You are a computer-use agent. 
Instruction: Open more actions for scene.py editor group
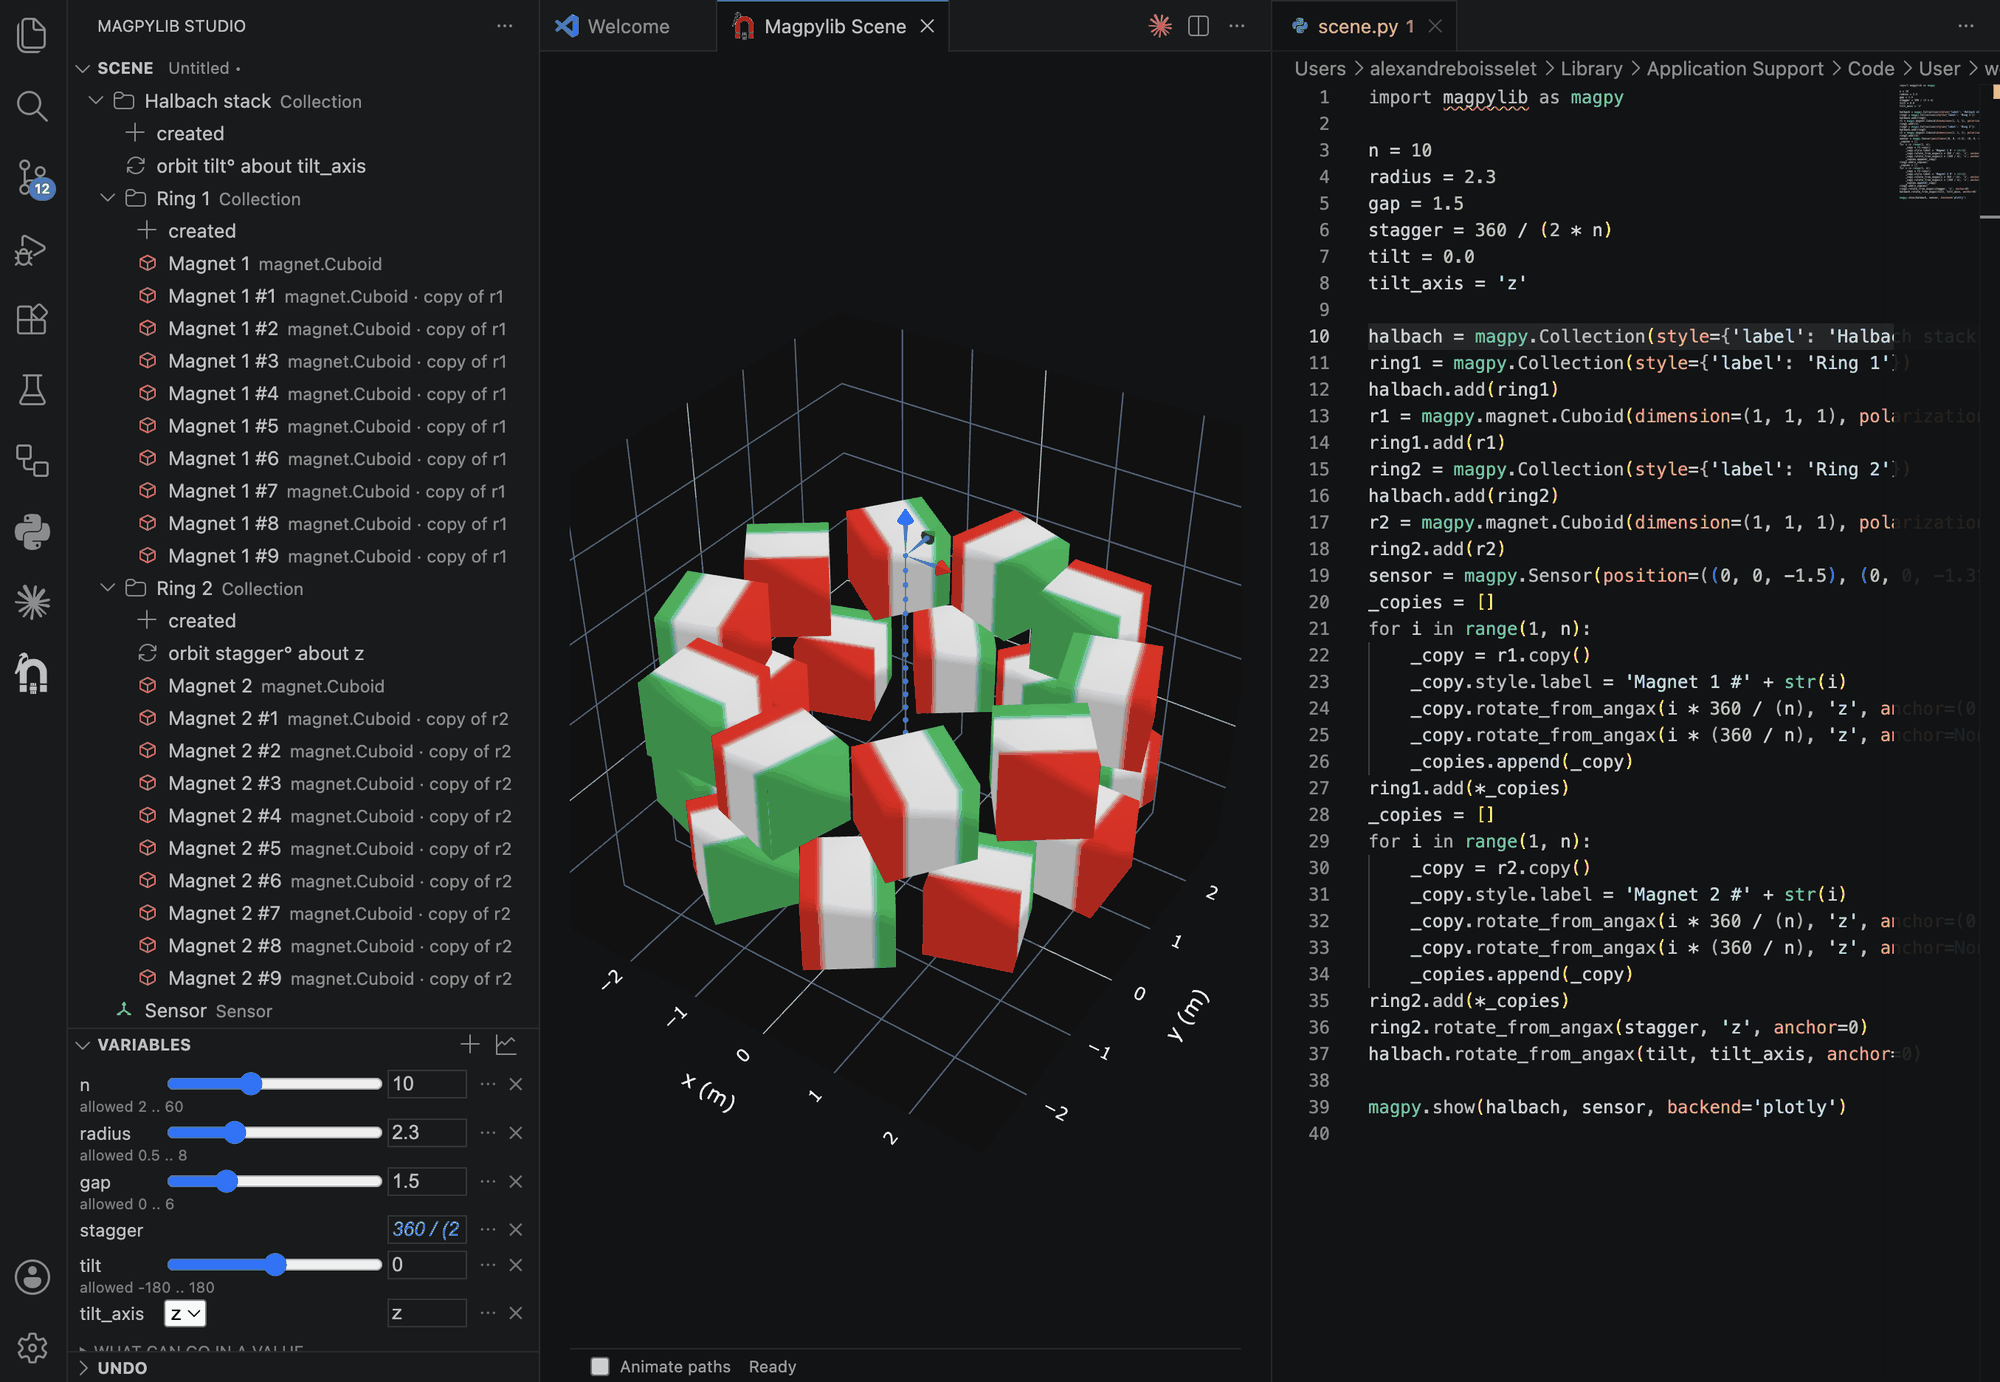[1966, 26]
